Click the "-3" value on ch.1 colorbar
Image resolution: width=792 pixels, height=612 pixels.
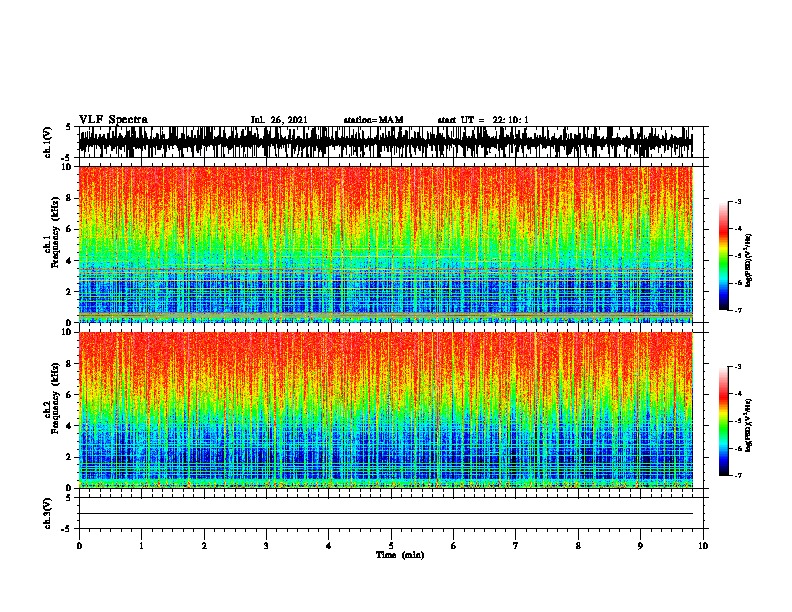[x=737, y=201]
